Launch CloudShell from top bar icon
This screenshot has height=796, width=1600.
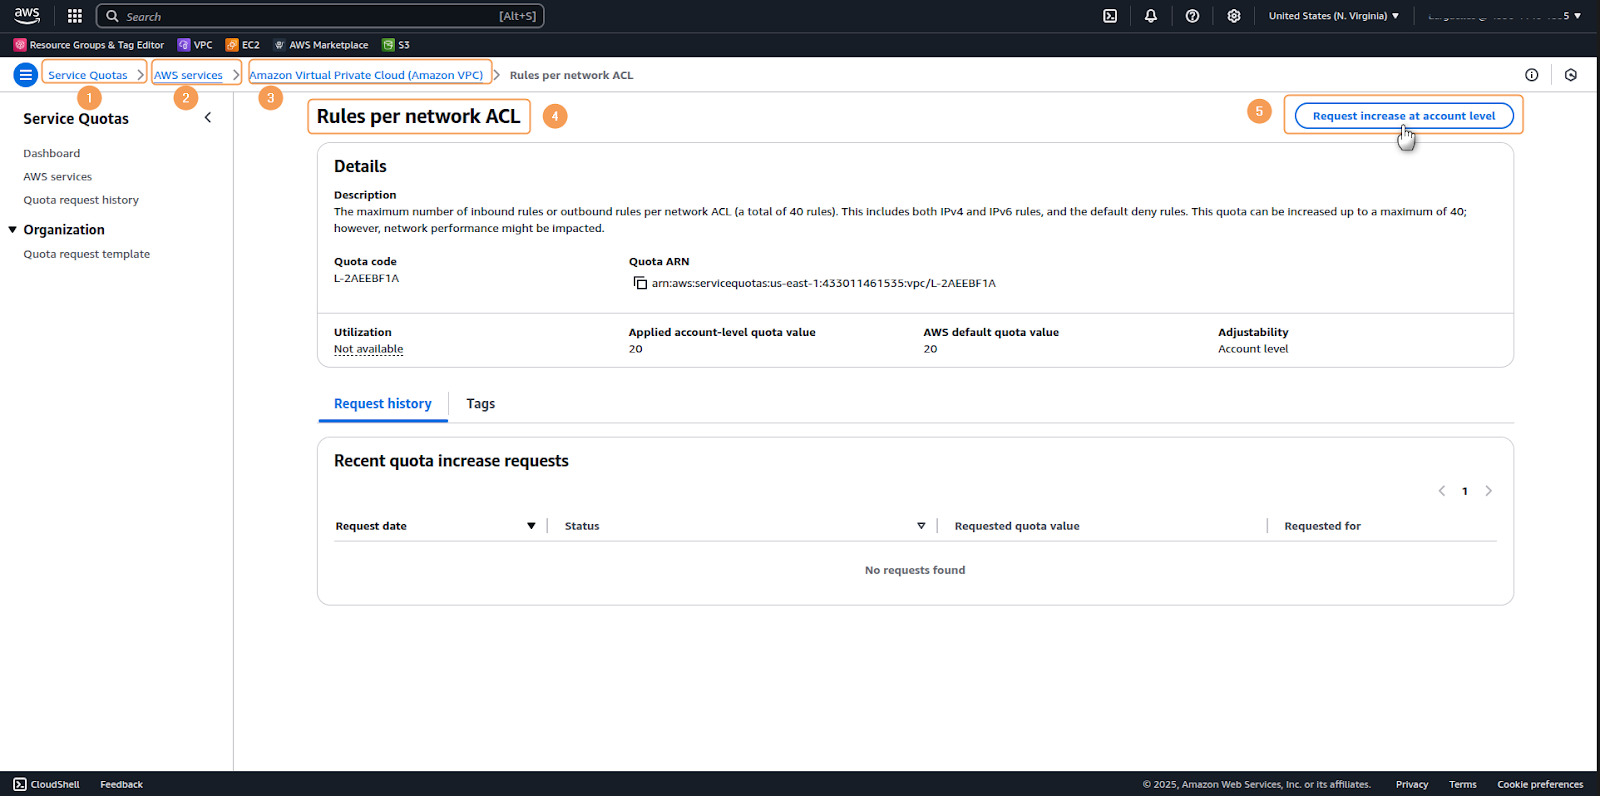click(x=1110, y=16)
